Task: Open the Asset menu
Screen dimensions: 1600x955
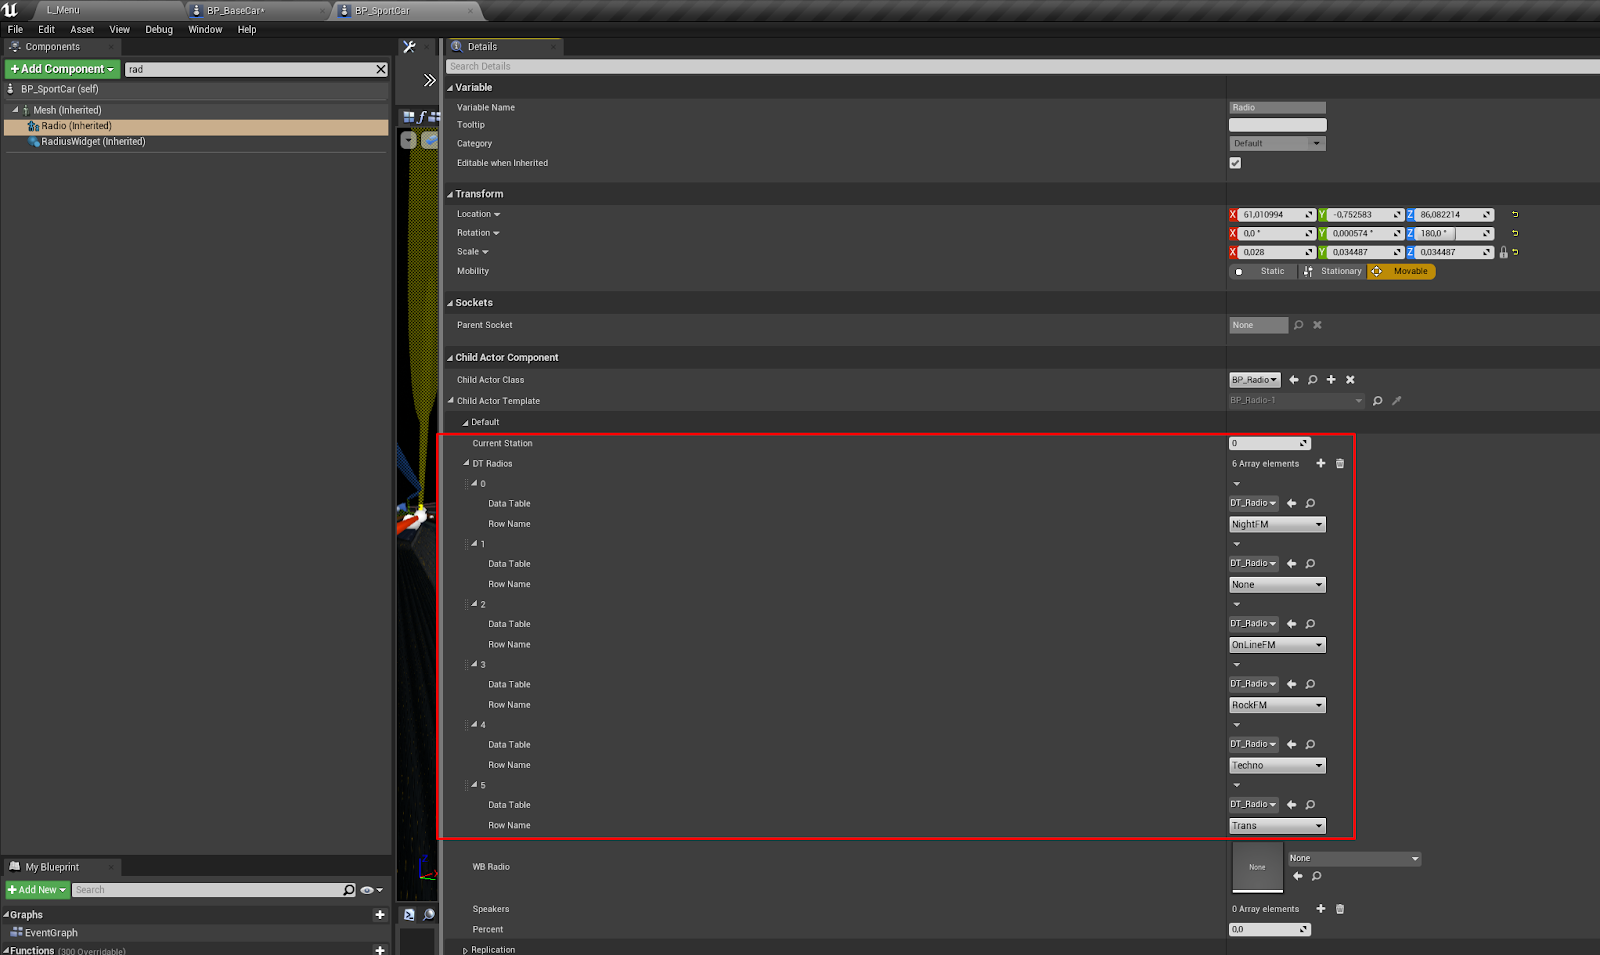Action: (x=82, y=29)
